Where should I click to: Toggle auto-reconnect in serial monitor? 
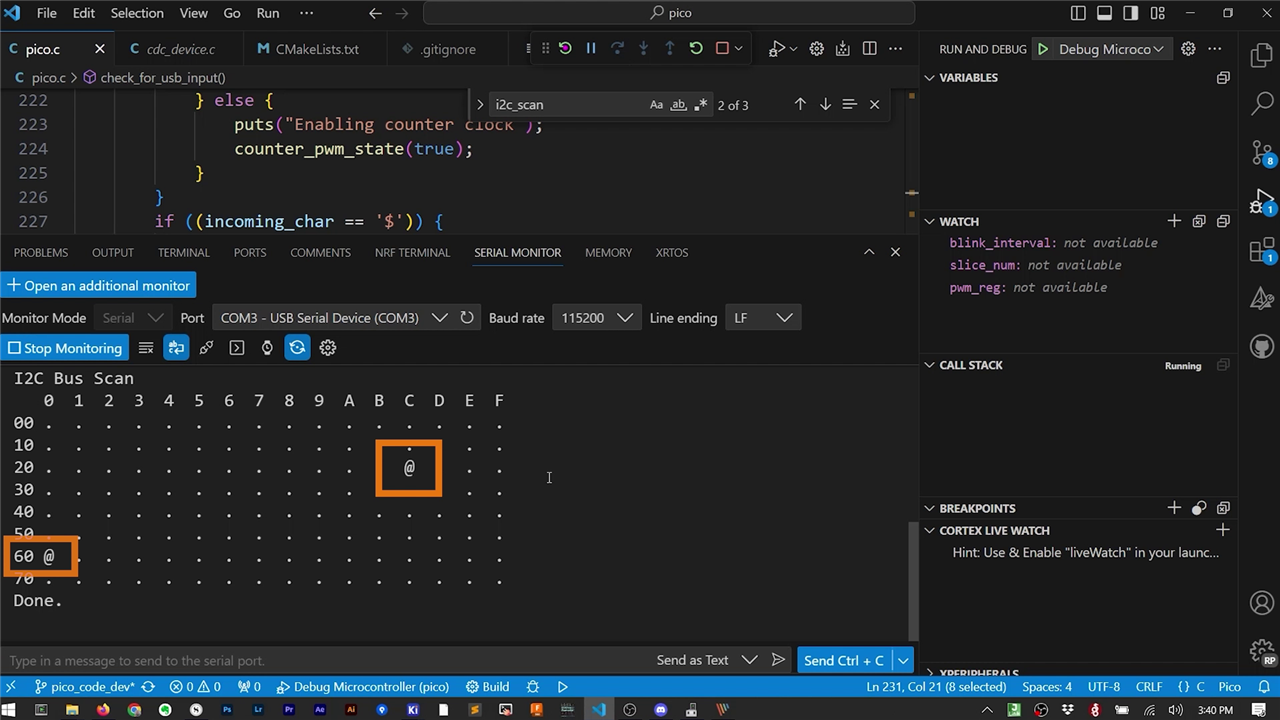click(297, 348)
